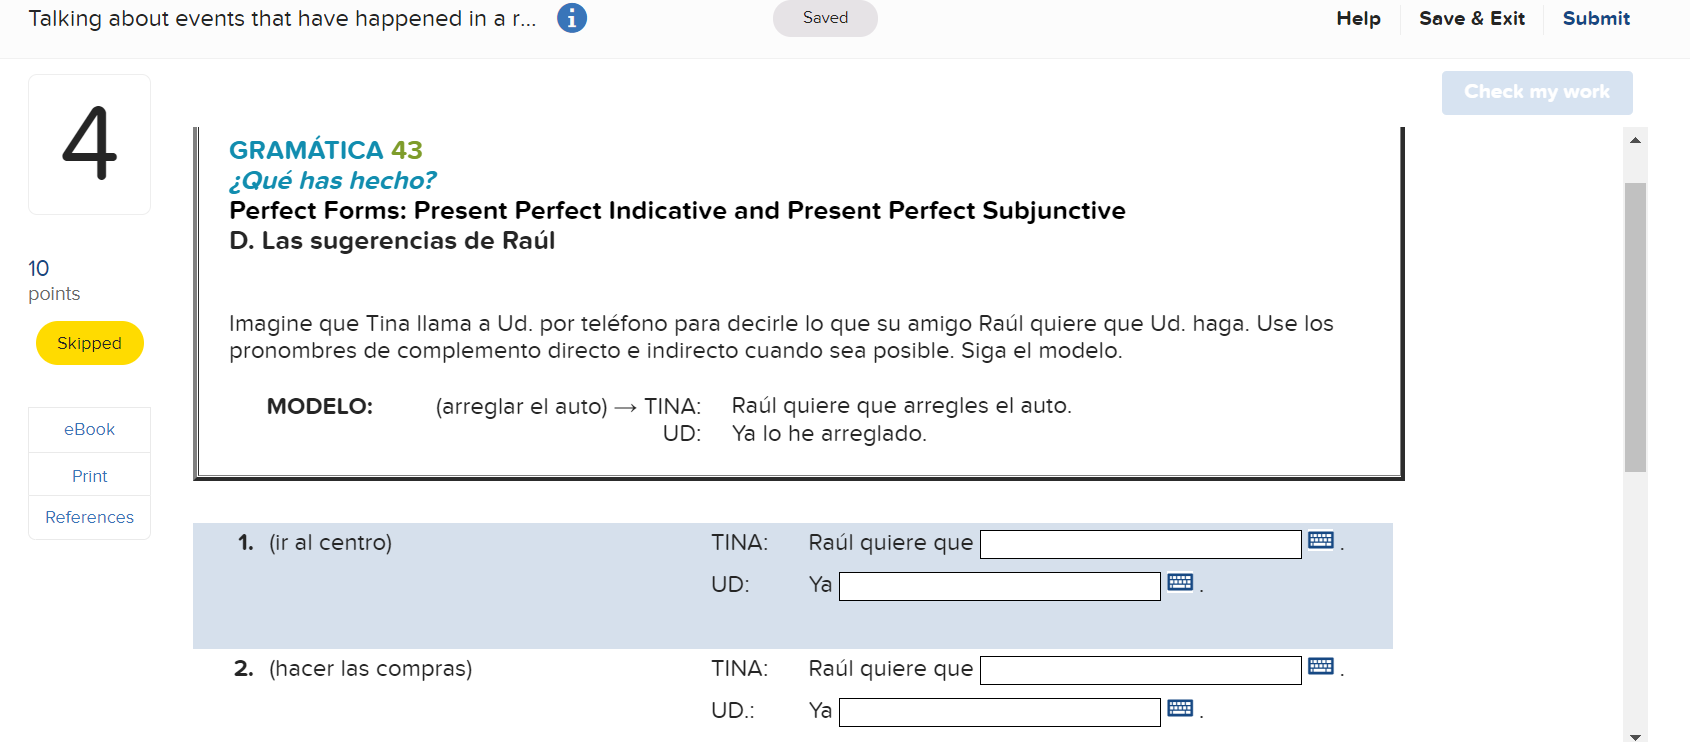Focus the question 2 'Ya' answer field
The width and height of the screenshot is (1690, 742).
[x=999, y=712]
